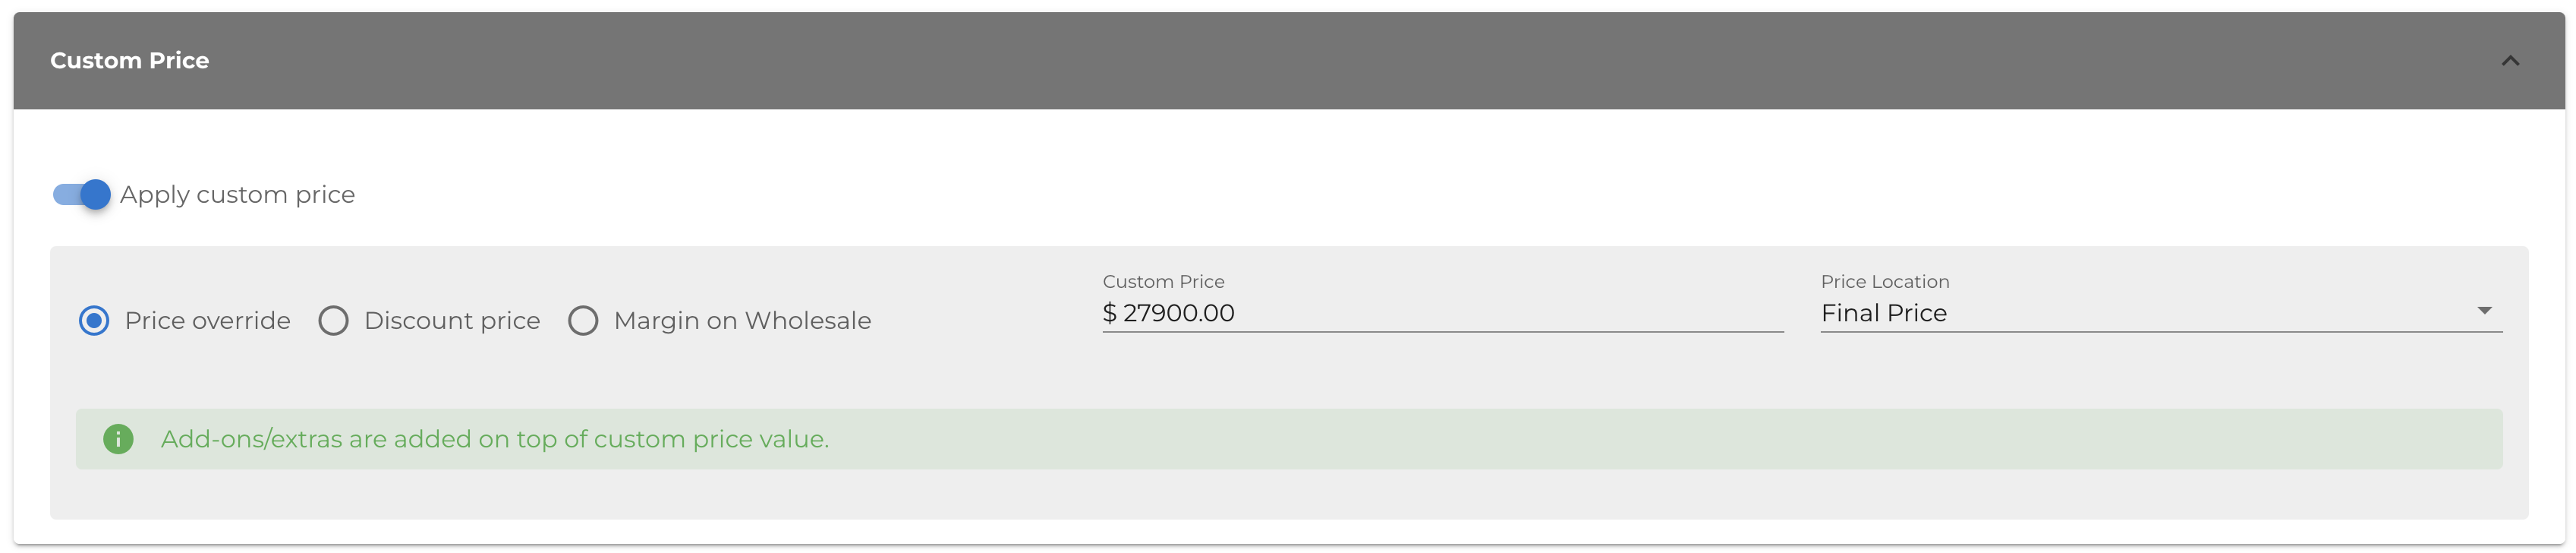
Task: Click the 'Price Location' field label
Action: [1885, 282]
